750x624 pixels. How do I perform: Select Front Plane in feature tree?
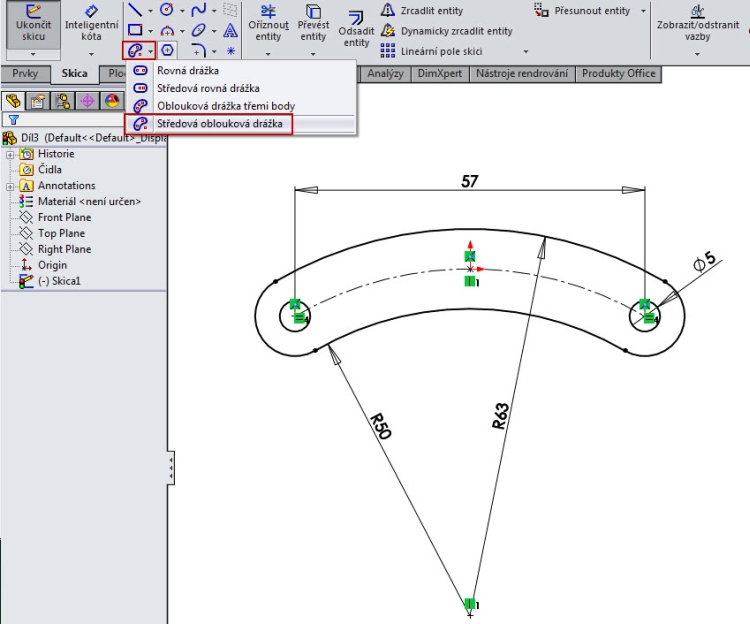click(55, 218)
